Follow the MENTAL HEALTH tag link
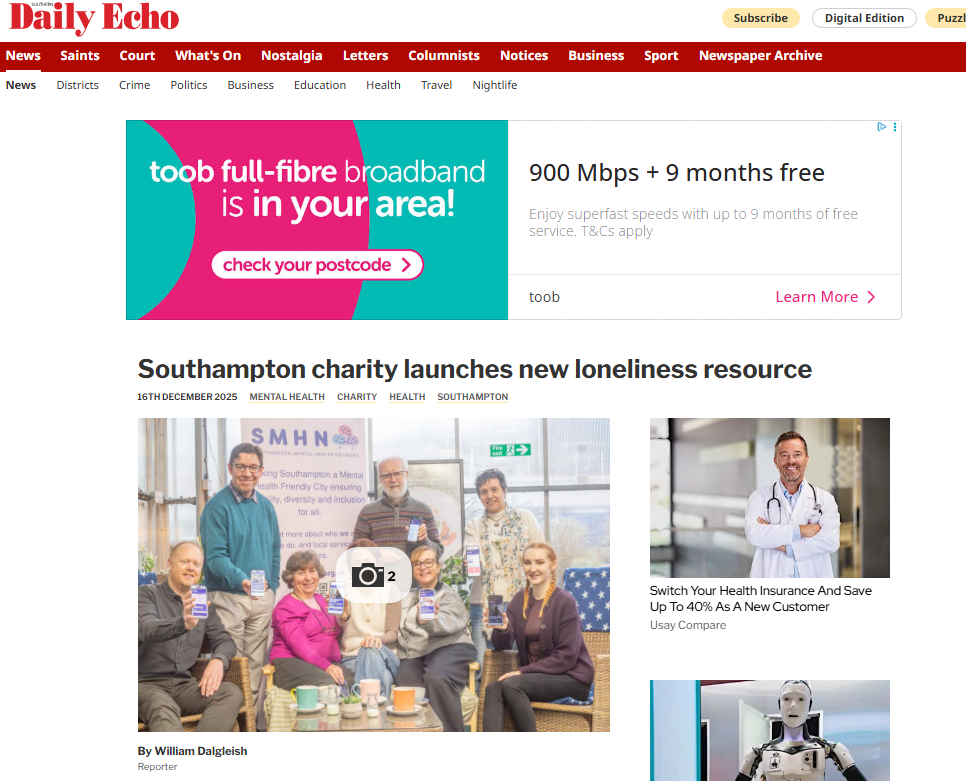 (287, 397)
